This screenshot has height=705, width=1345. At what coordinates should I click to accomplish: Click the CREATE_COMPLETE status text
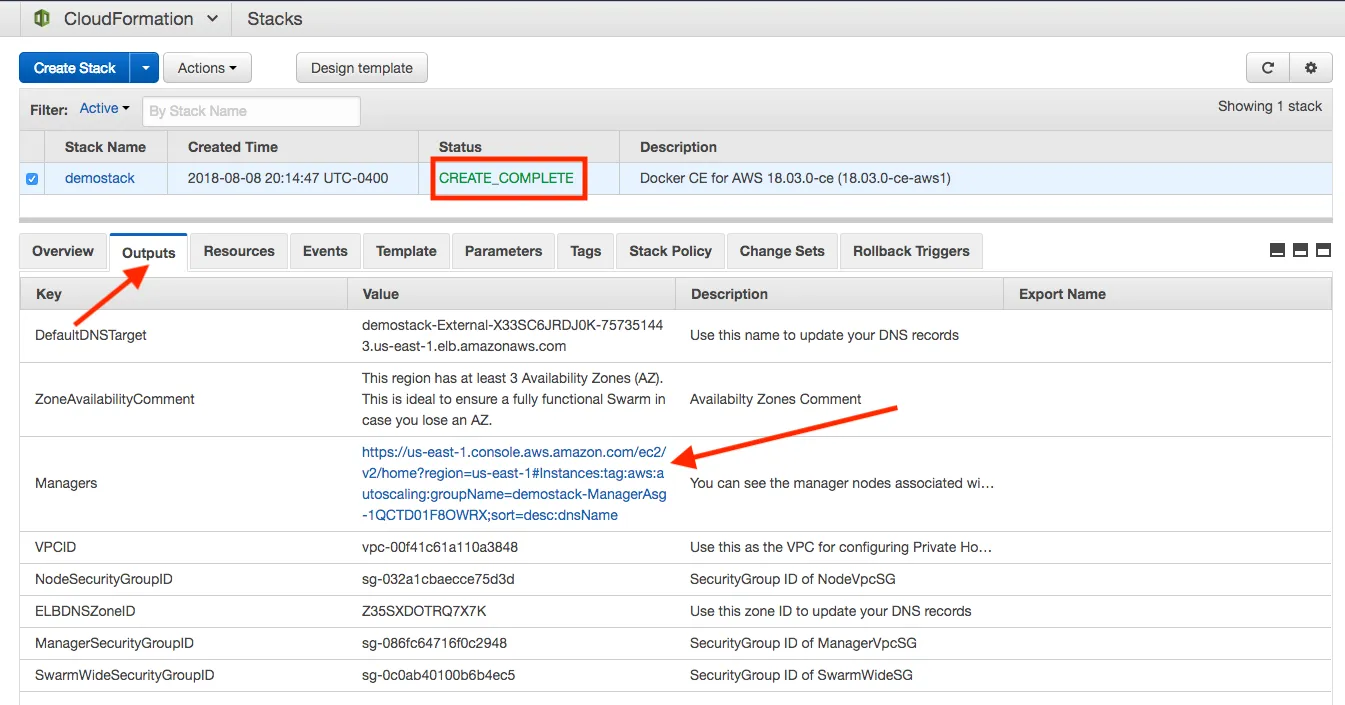pos(506,178)
